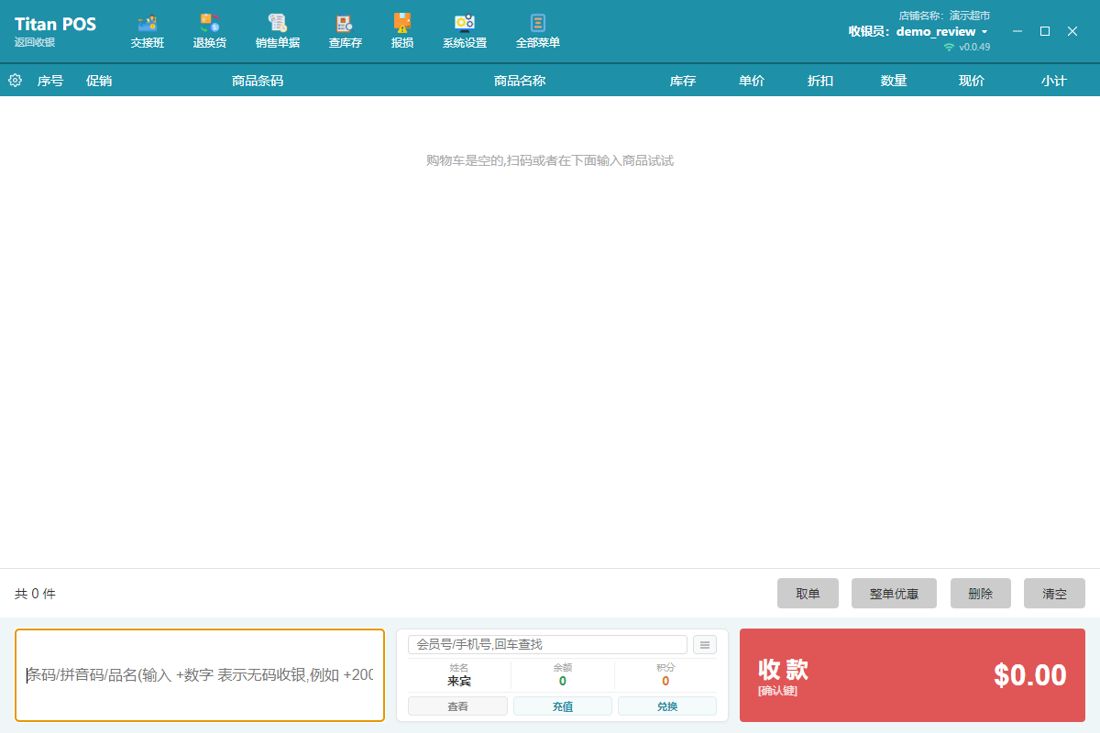Open the 查库存 inventory lookup icon
Viewport: 1100px width, 733px height.
click(345, 32)
